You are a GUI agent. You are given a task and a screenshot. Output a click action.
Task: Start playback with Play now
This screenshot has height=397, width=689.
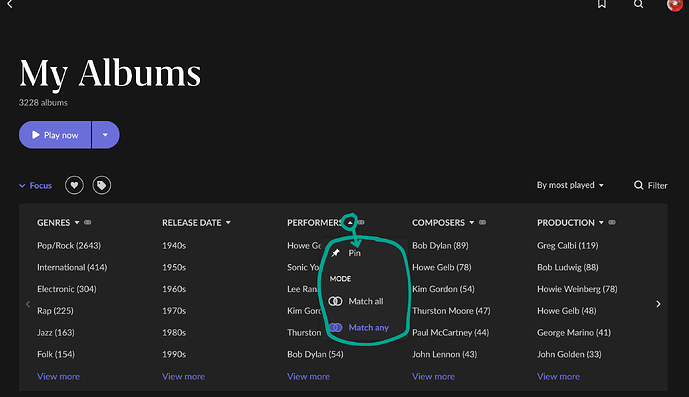55,135
